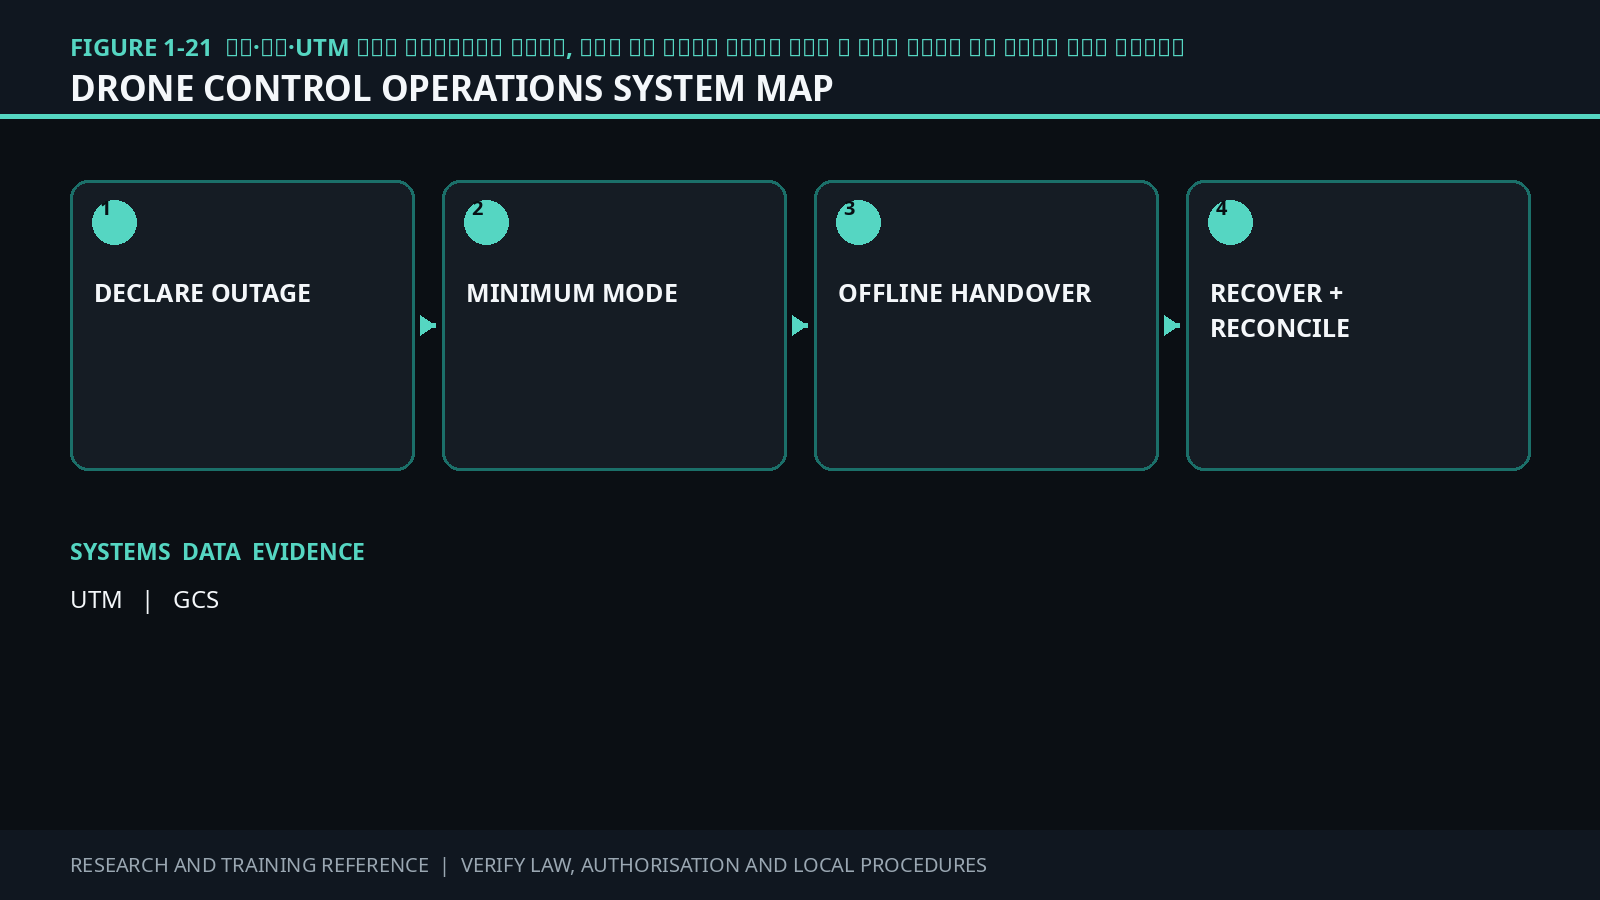
Task: Click the GCS system entry
Action: 196,600
